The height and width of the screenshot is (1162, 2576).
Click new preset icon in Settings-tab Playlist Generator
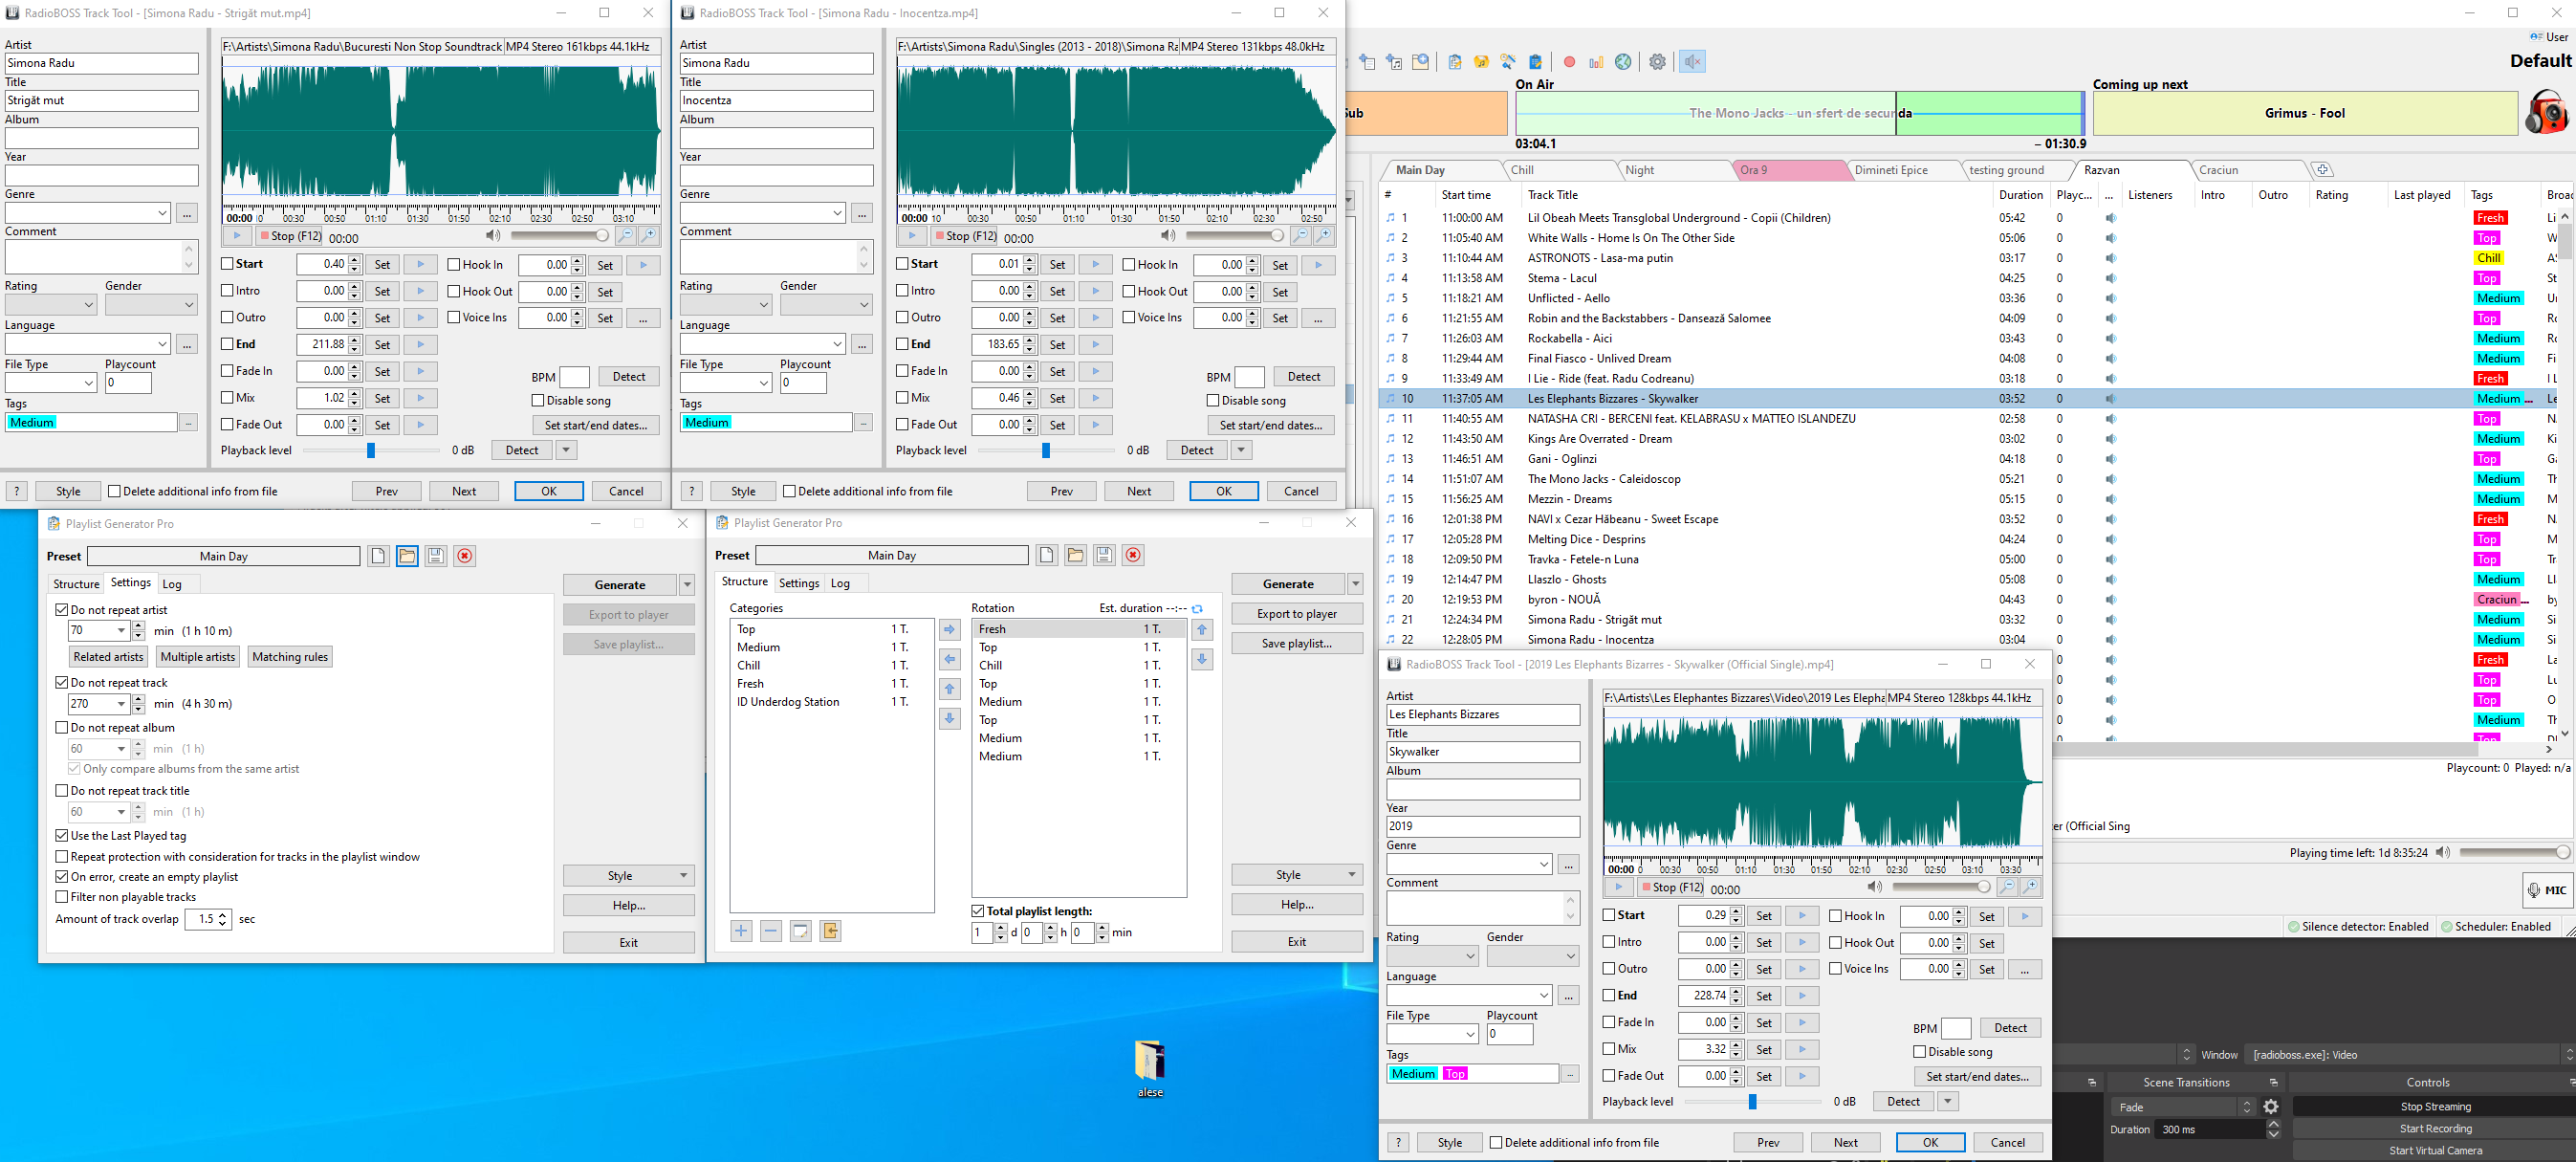pyautogui.click(x=378, y=556)
